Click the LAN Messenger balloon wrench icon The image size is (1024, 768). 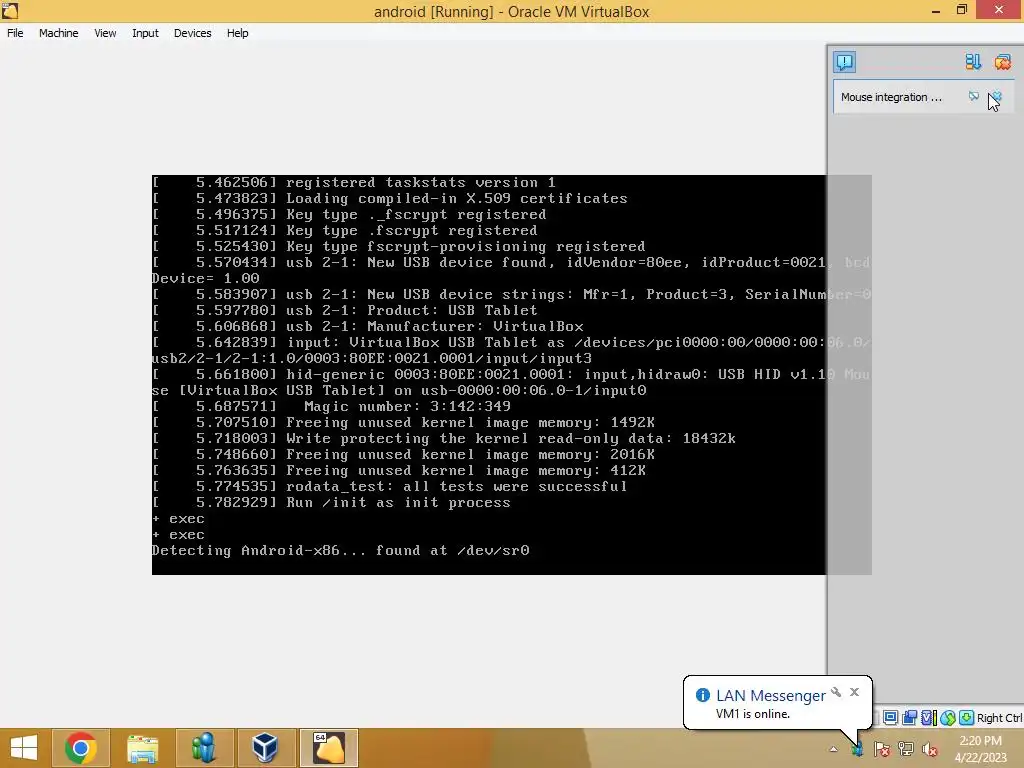click(836, 692)
